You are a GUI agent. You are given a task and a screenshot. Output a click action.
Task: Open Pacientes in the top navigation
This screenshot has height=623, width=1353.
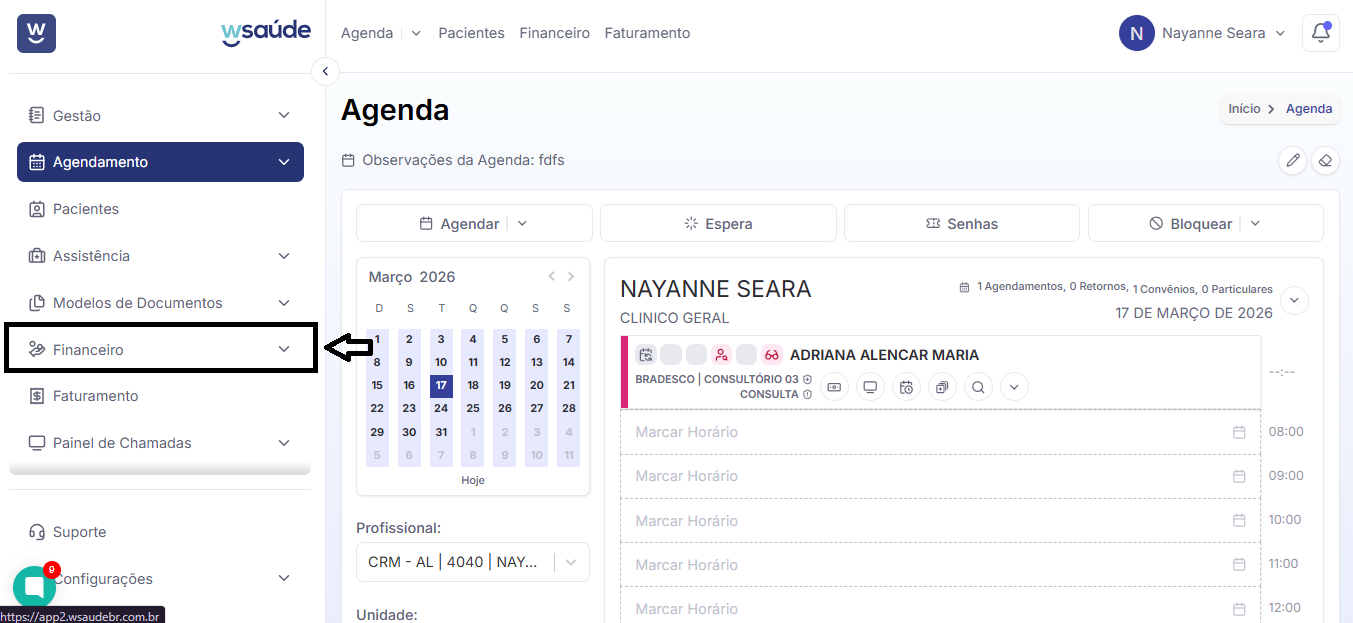pos(471,33)
